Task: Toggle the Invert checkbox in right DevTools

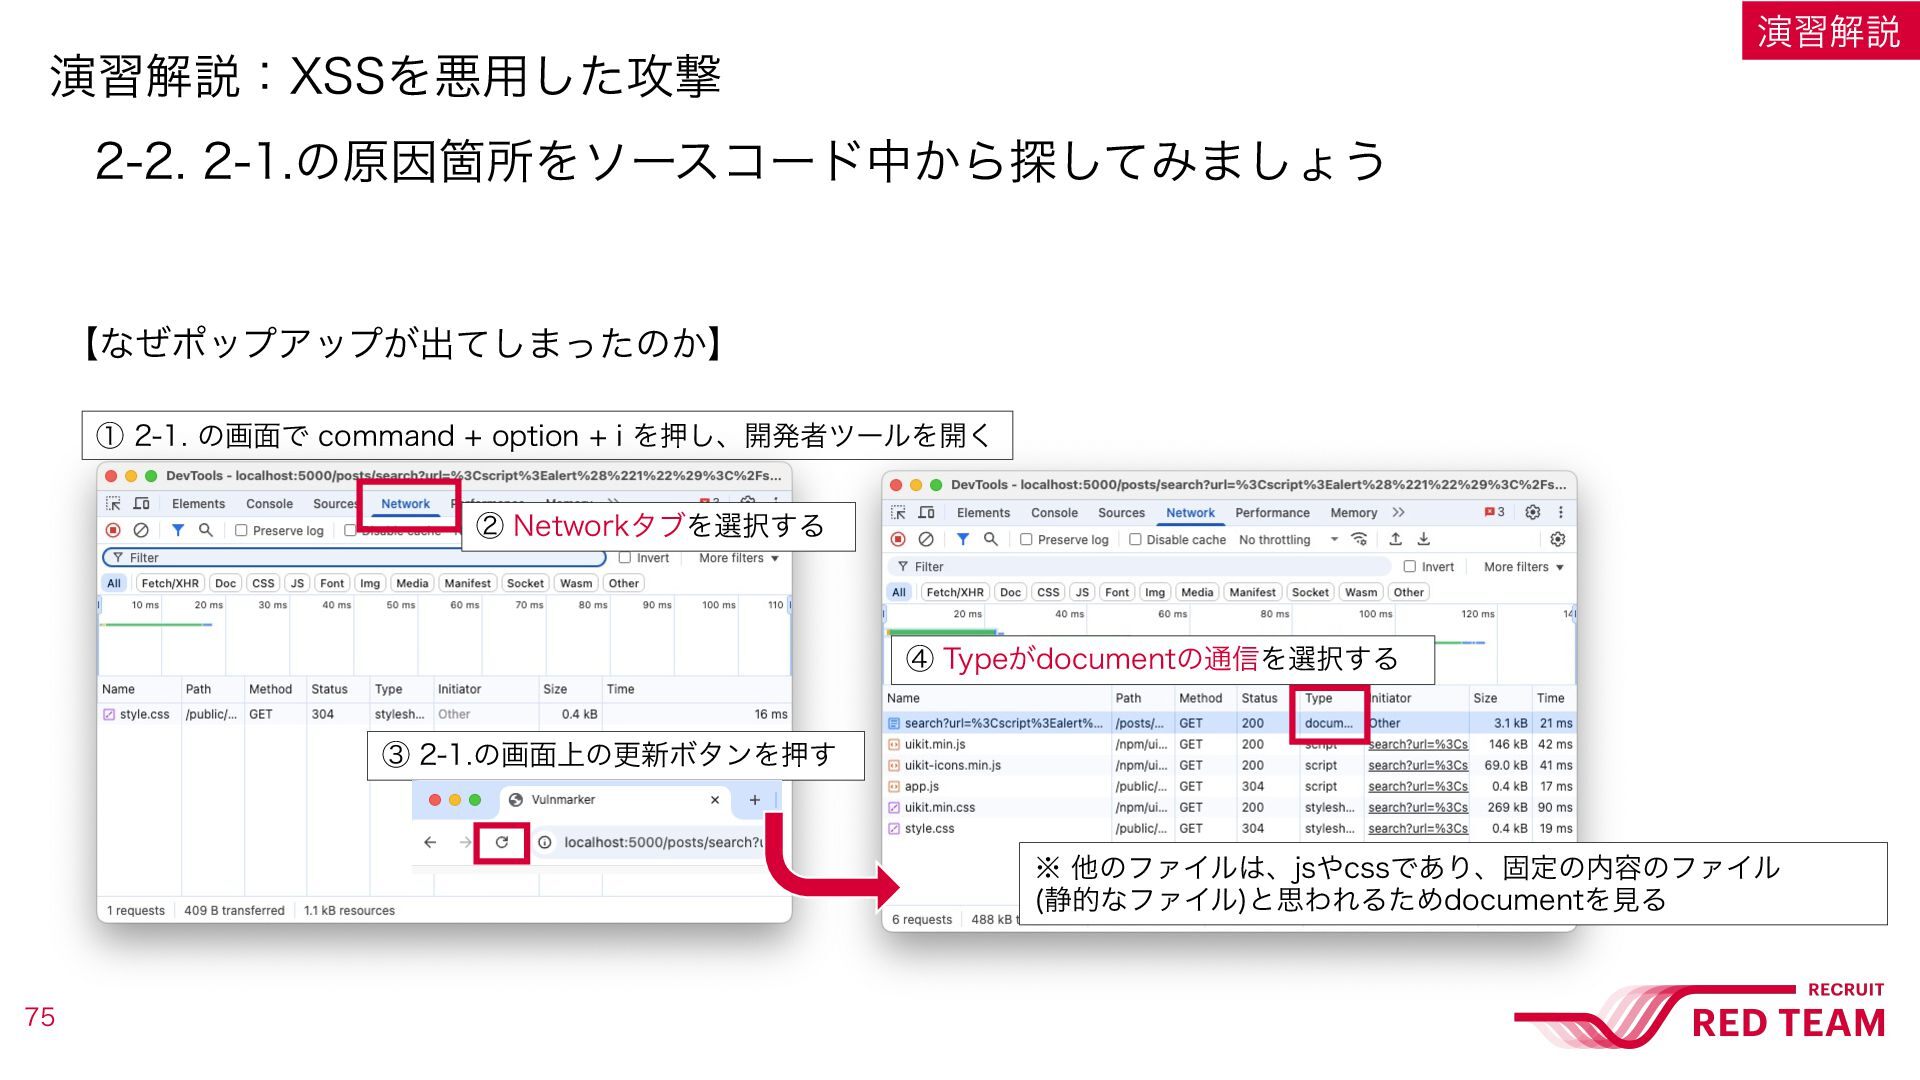Action: pyautogui.click(x=1409, y=566)
